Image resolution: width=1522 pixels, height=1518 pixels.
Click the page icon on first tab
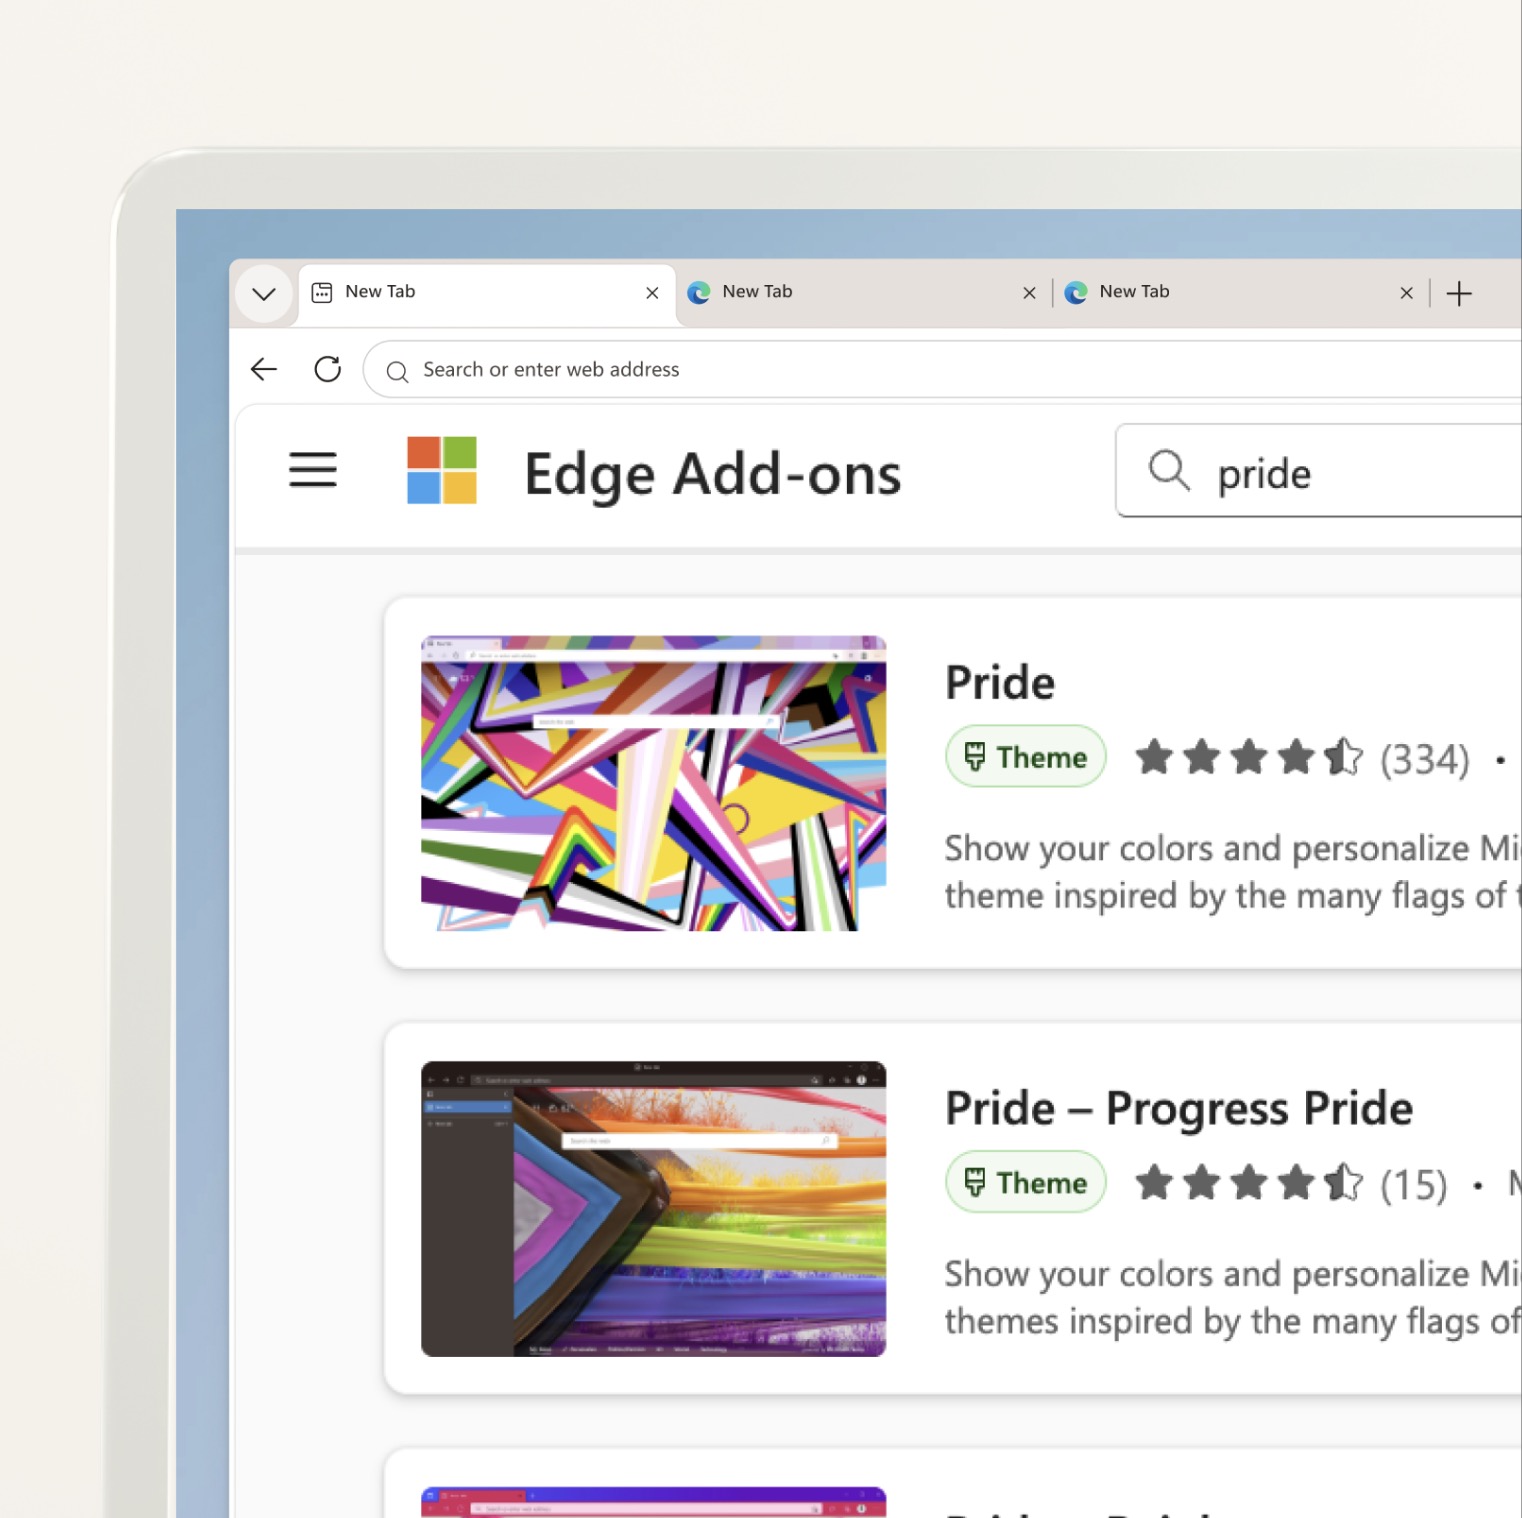[x=322, y=292]
